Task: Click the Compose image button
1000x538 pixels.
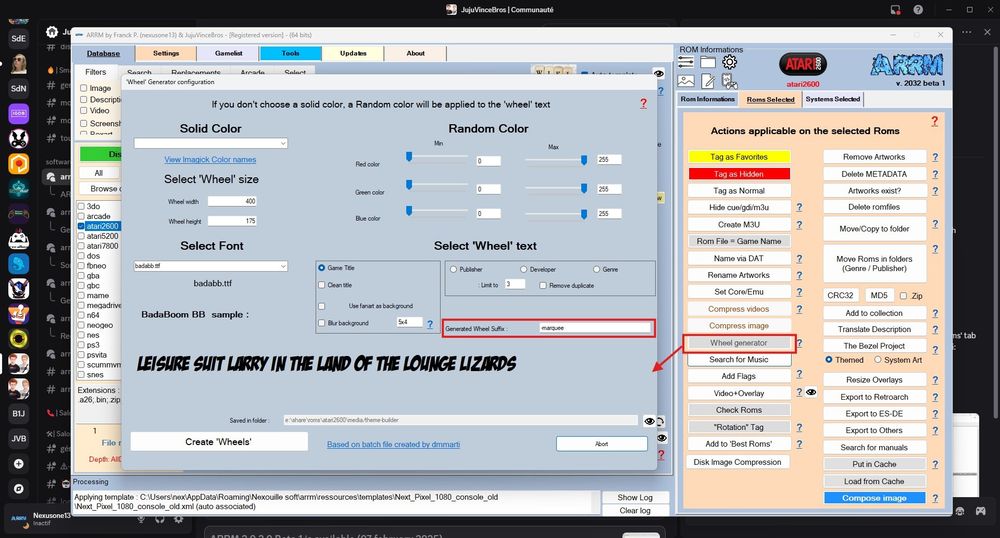Action: (874, 498)
